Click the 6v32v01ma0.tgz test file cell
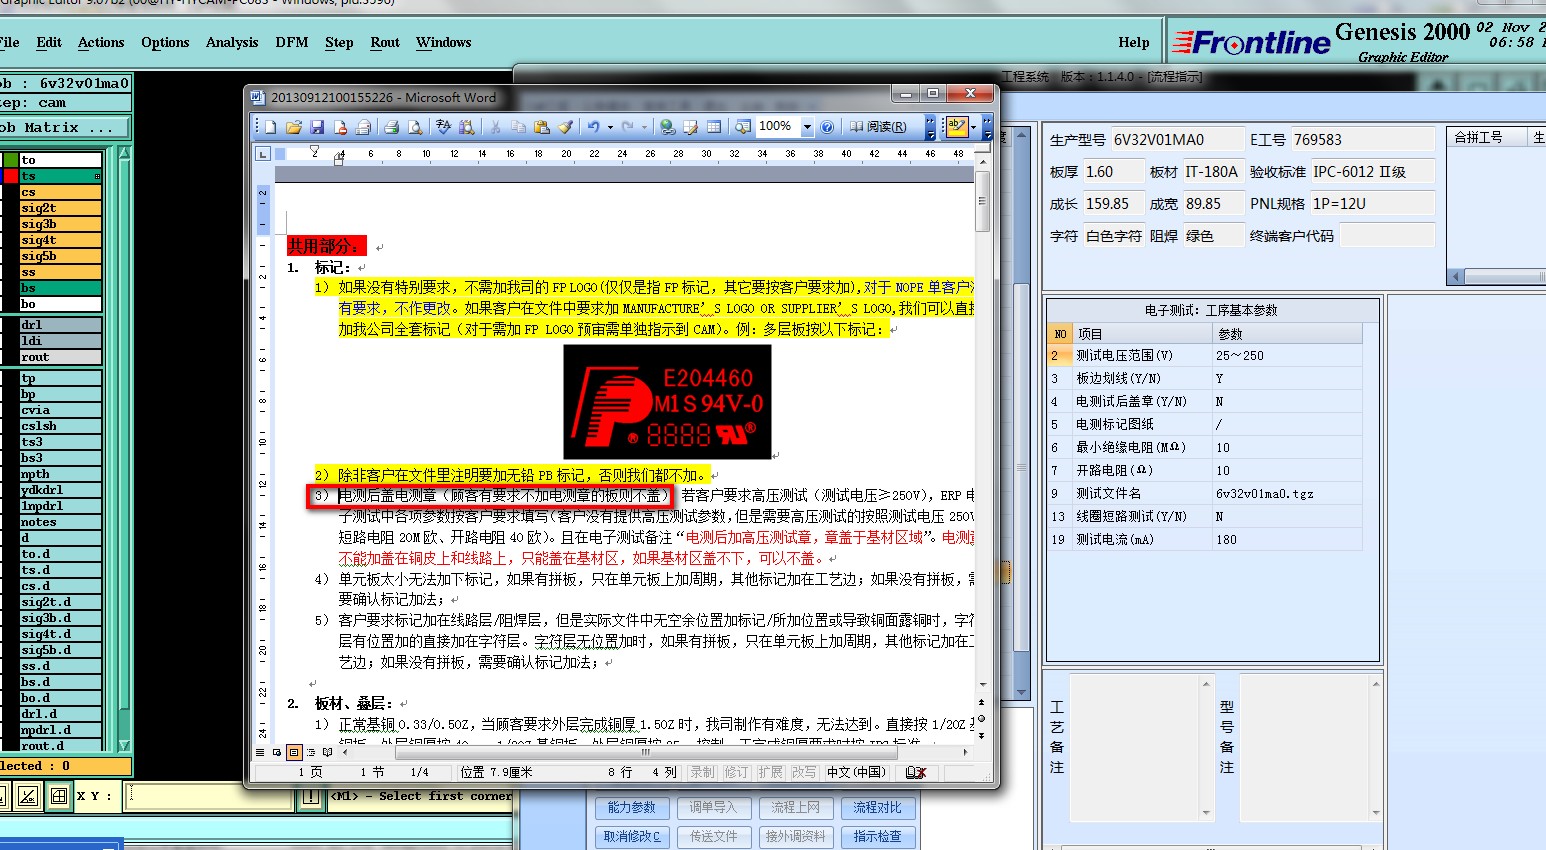This screenshot has height=850, width=1546. (x=1288, y=493)
